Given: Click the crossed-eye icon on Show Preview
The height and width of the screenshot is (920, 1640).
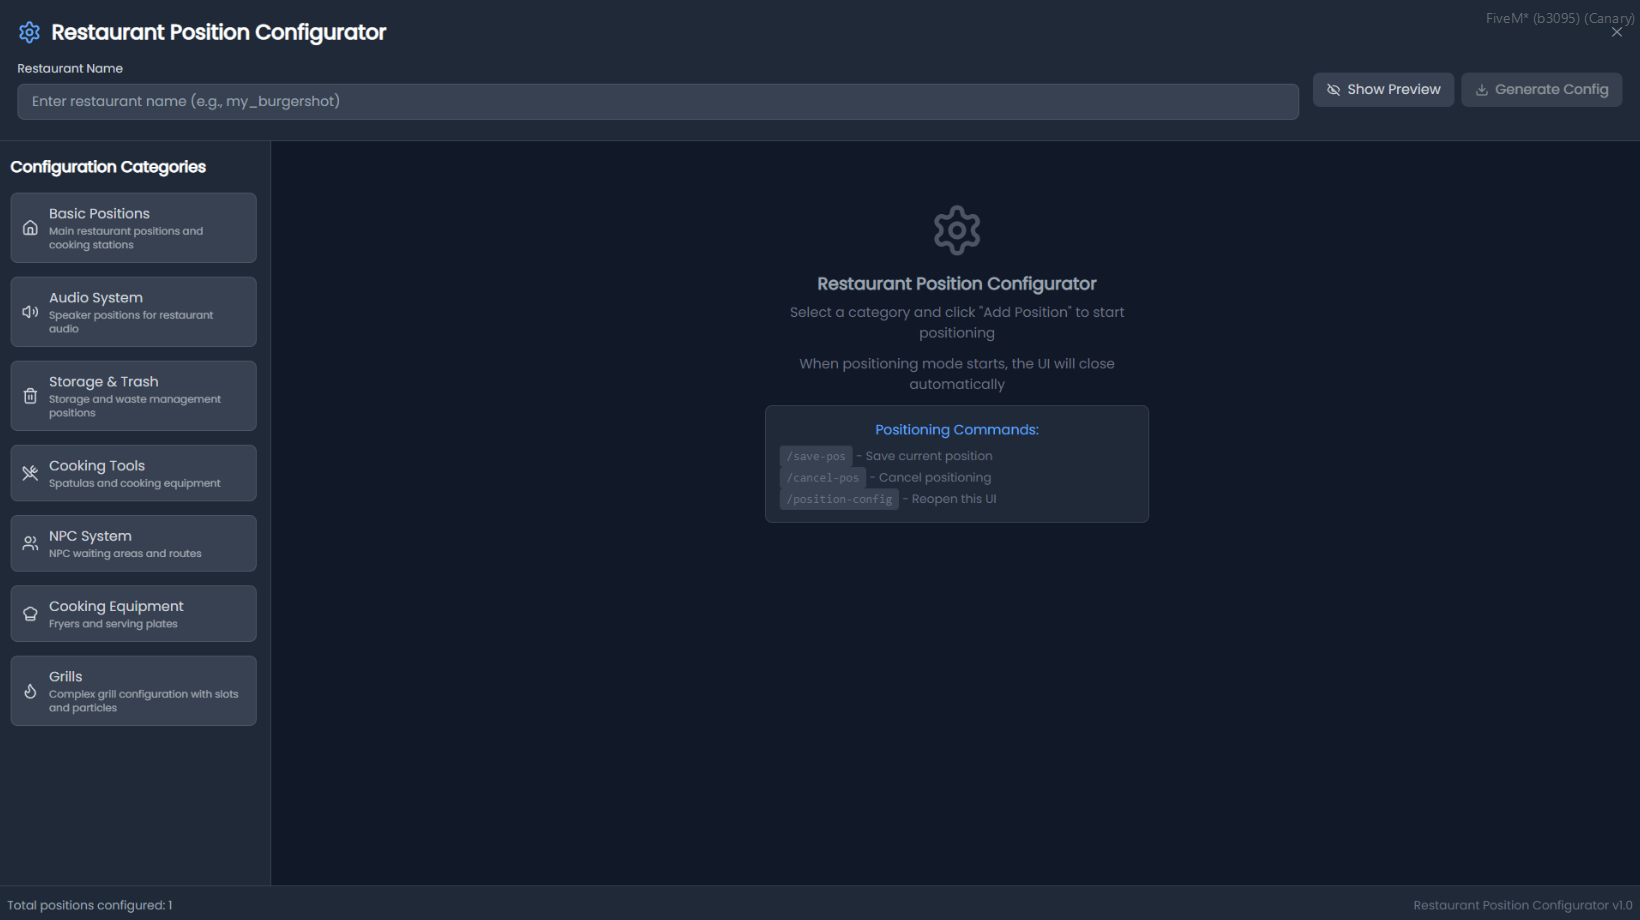Looking at the screenshot, I should coord(1333,90).
